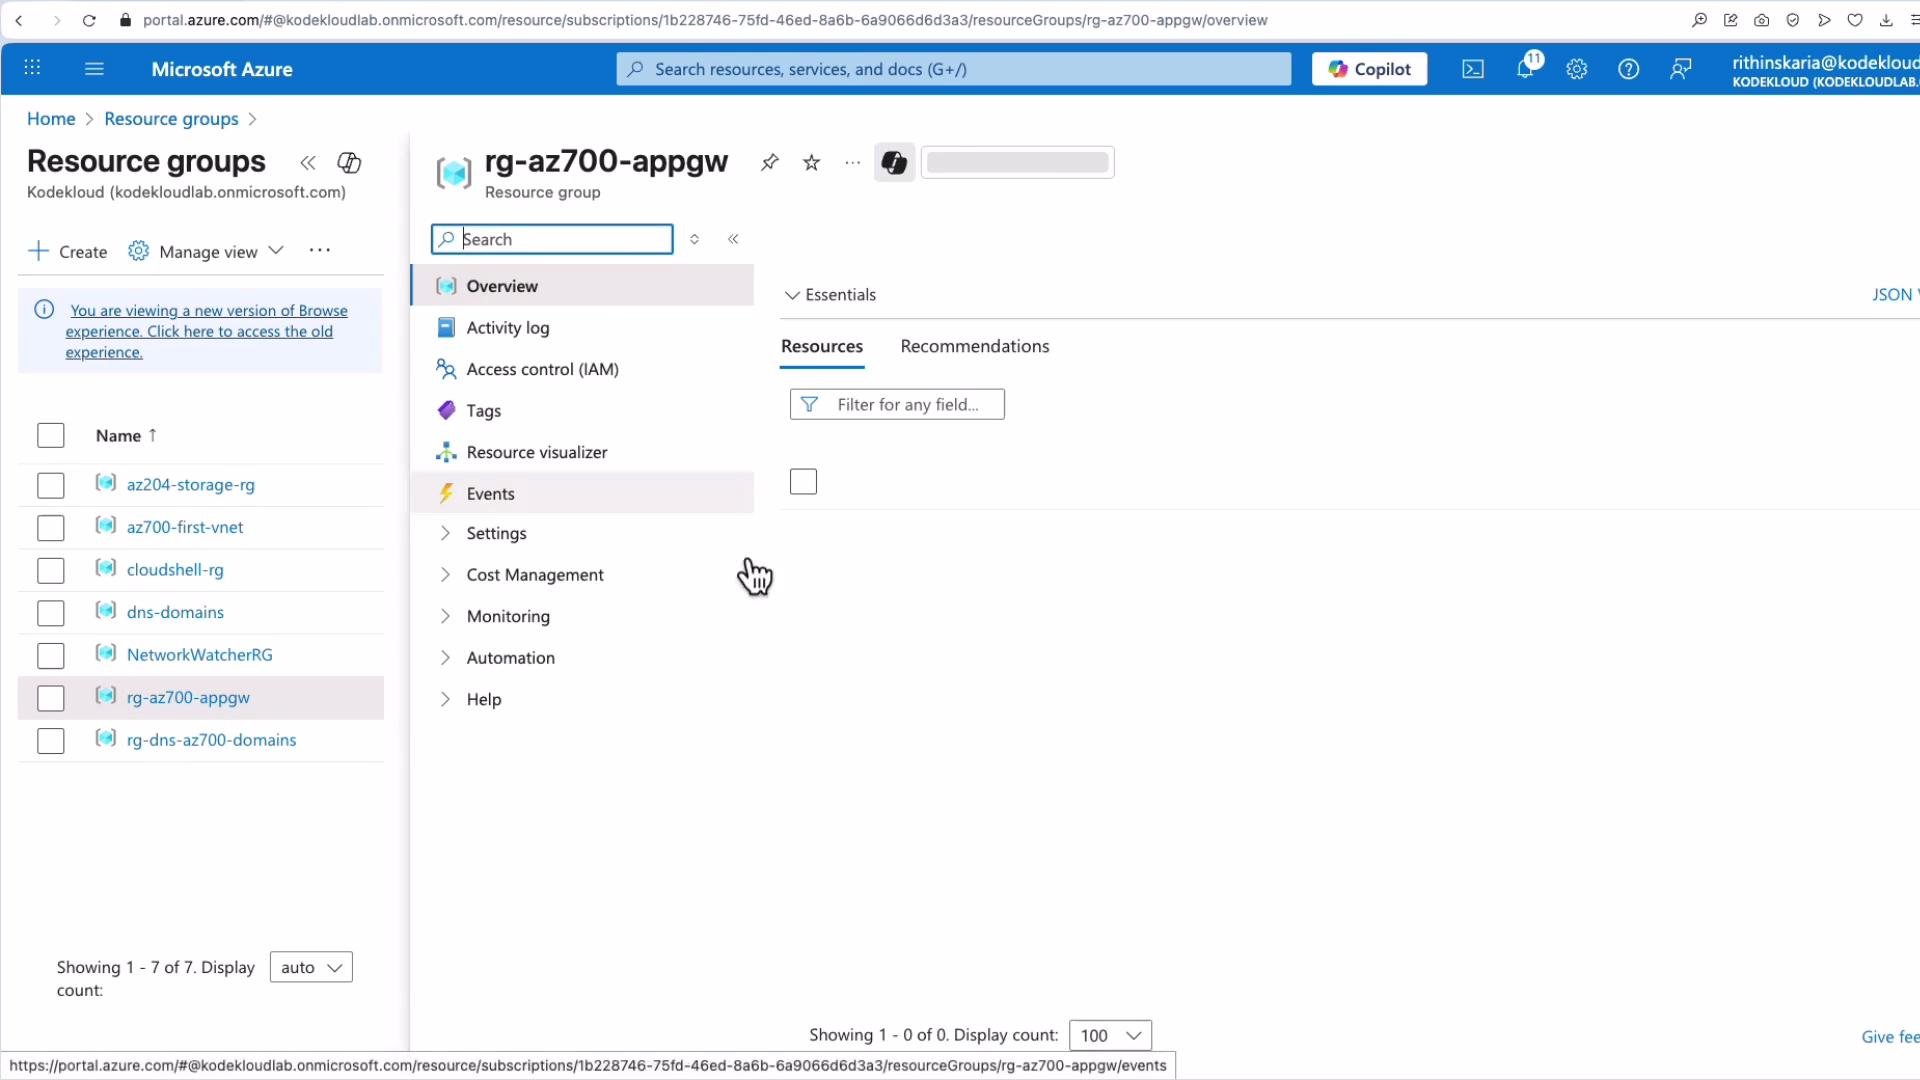Pin rg-az700-appgw to dashboard
Viewport: 1920px width, 1080px height.
click(x=769, y=162)
